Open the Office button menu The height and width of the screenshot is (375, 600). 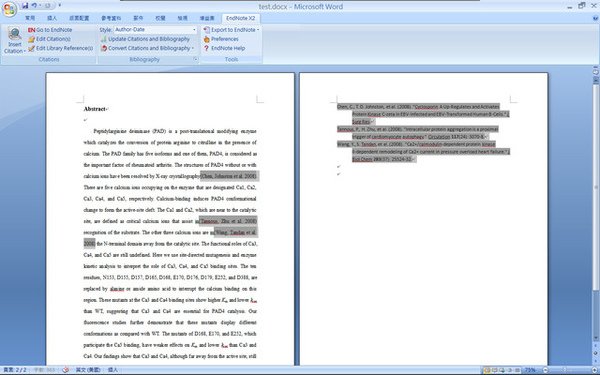click(x=9, y=9)
